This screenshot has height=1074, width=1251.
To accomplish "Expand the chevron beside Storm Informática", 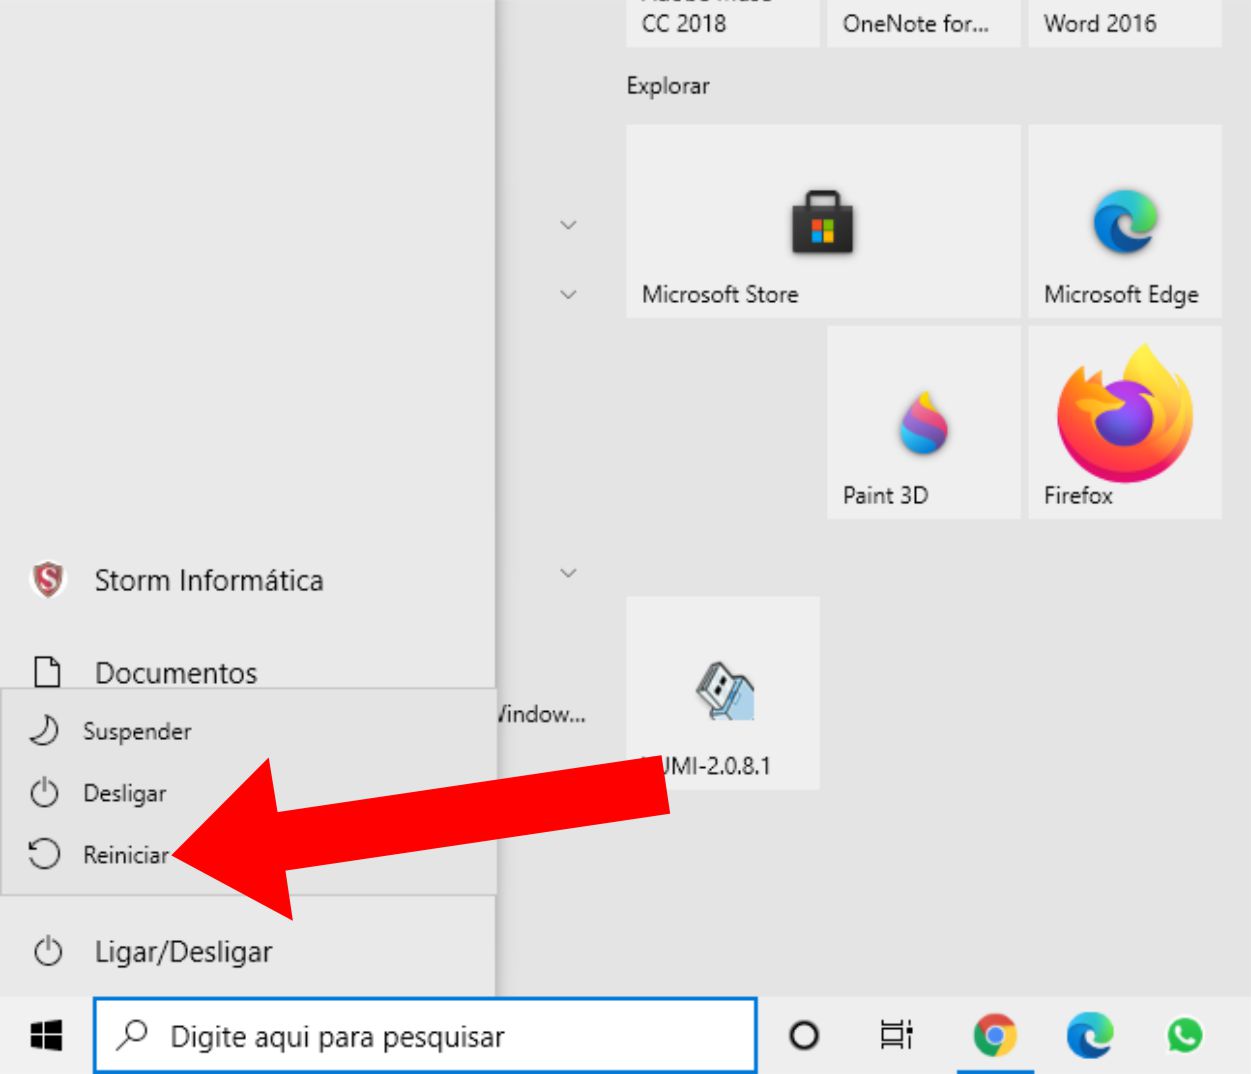I will [568, 573].
